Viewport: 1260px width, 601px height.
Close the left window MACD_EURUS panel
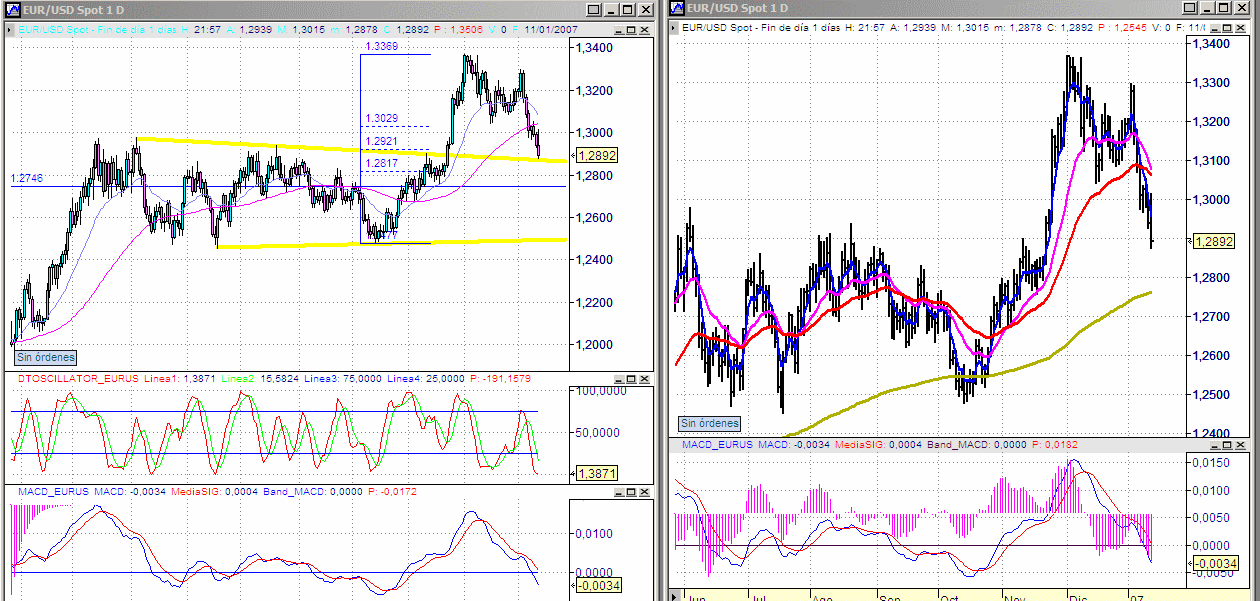pos(644,492)
